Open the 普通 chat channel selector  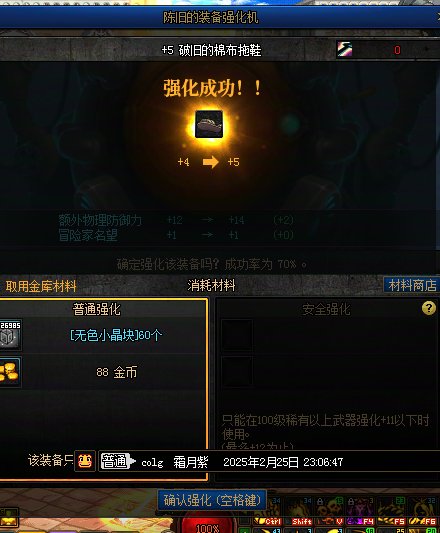coord(118,462)
